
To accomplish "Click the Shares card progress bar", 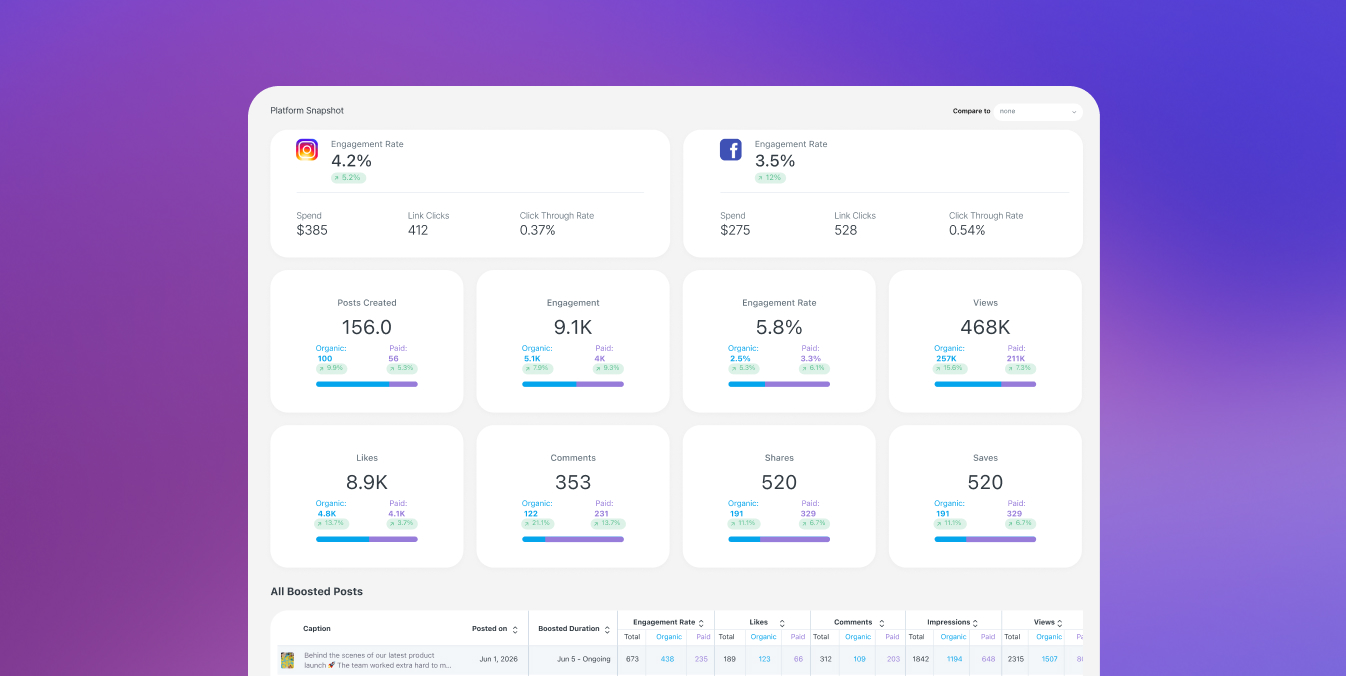I will pyautogui.click(x=779, y=539).
